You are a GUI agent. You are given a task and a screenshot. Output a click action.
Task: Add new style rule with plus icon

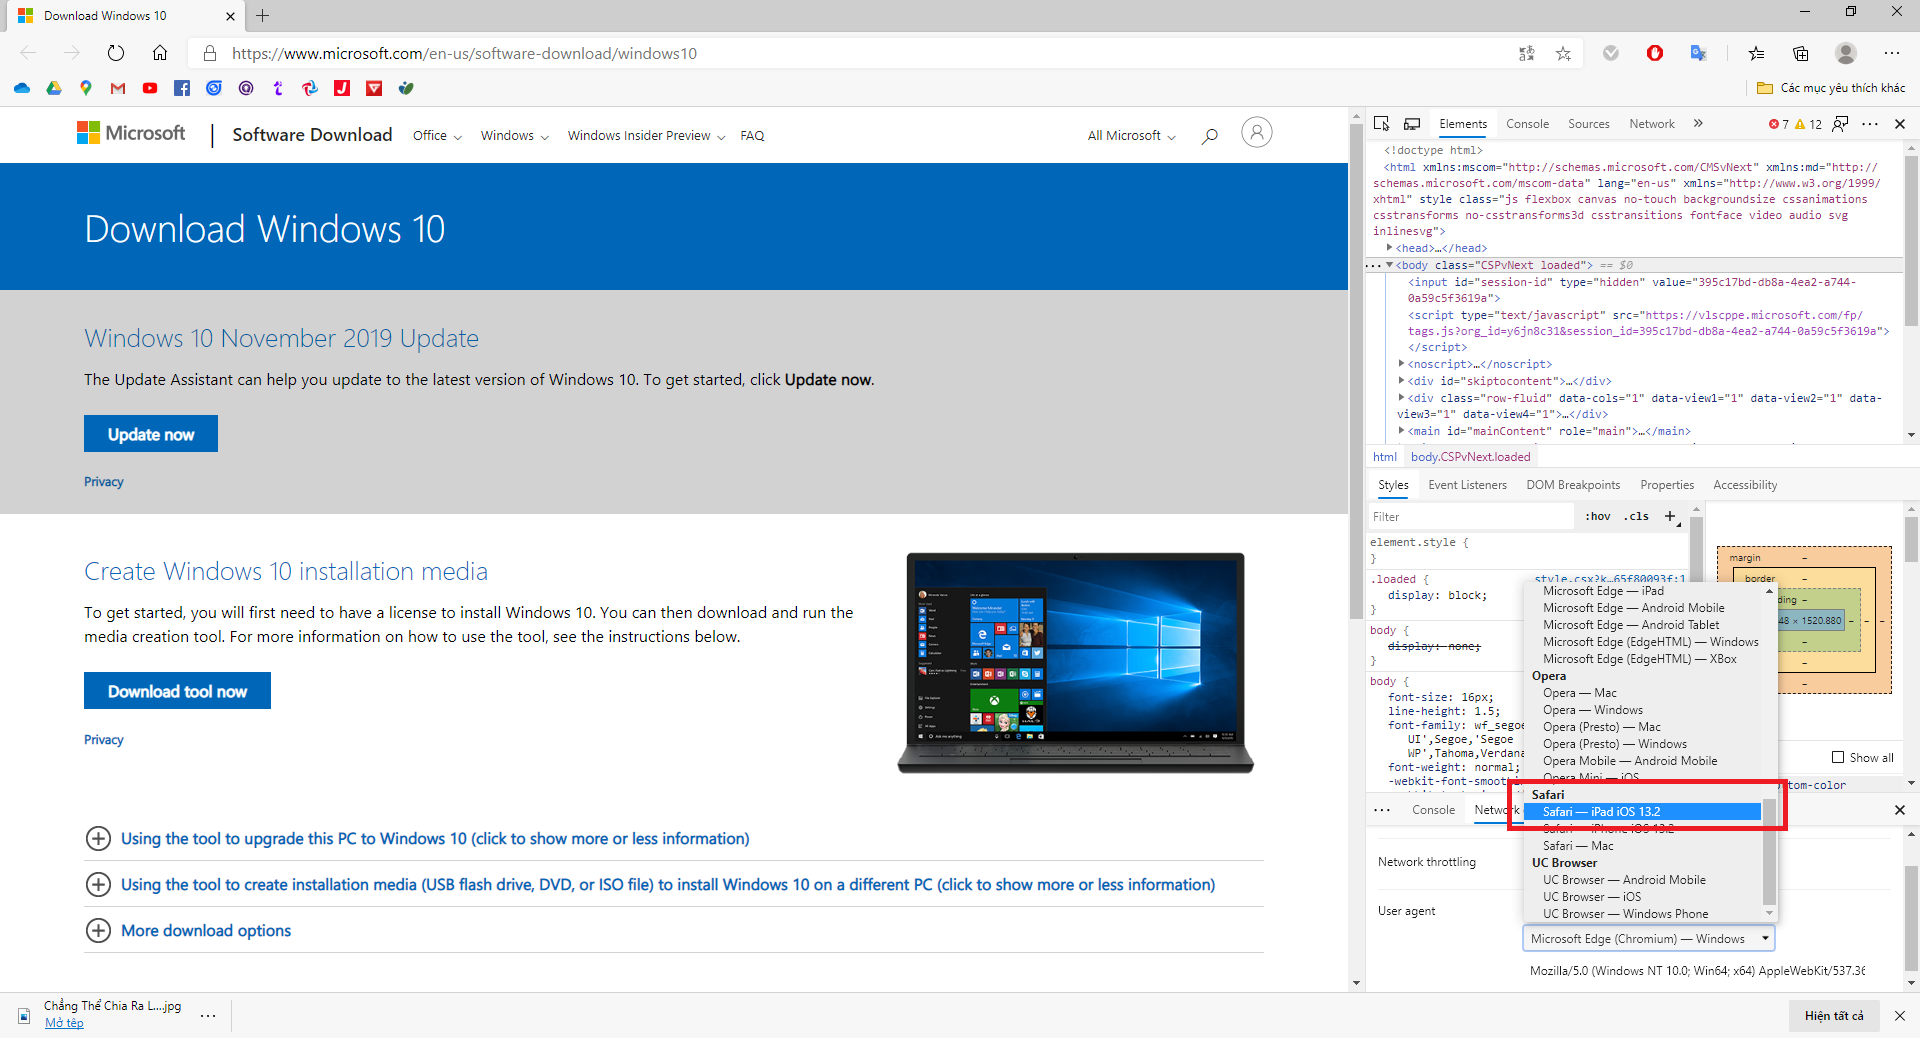pos(1670,516)
